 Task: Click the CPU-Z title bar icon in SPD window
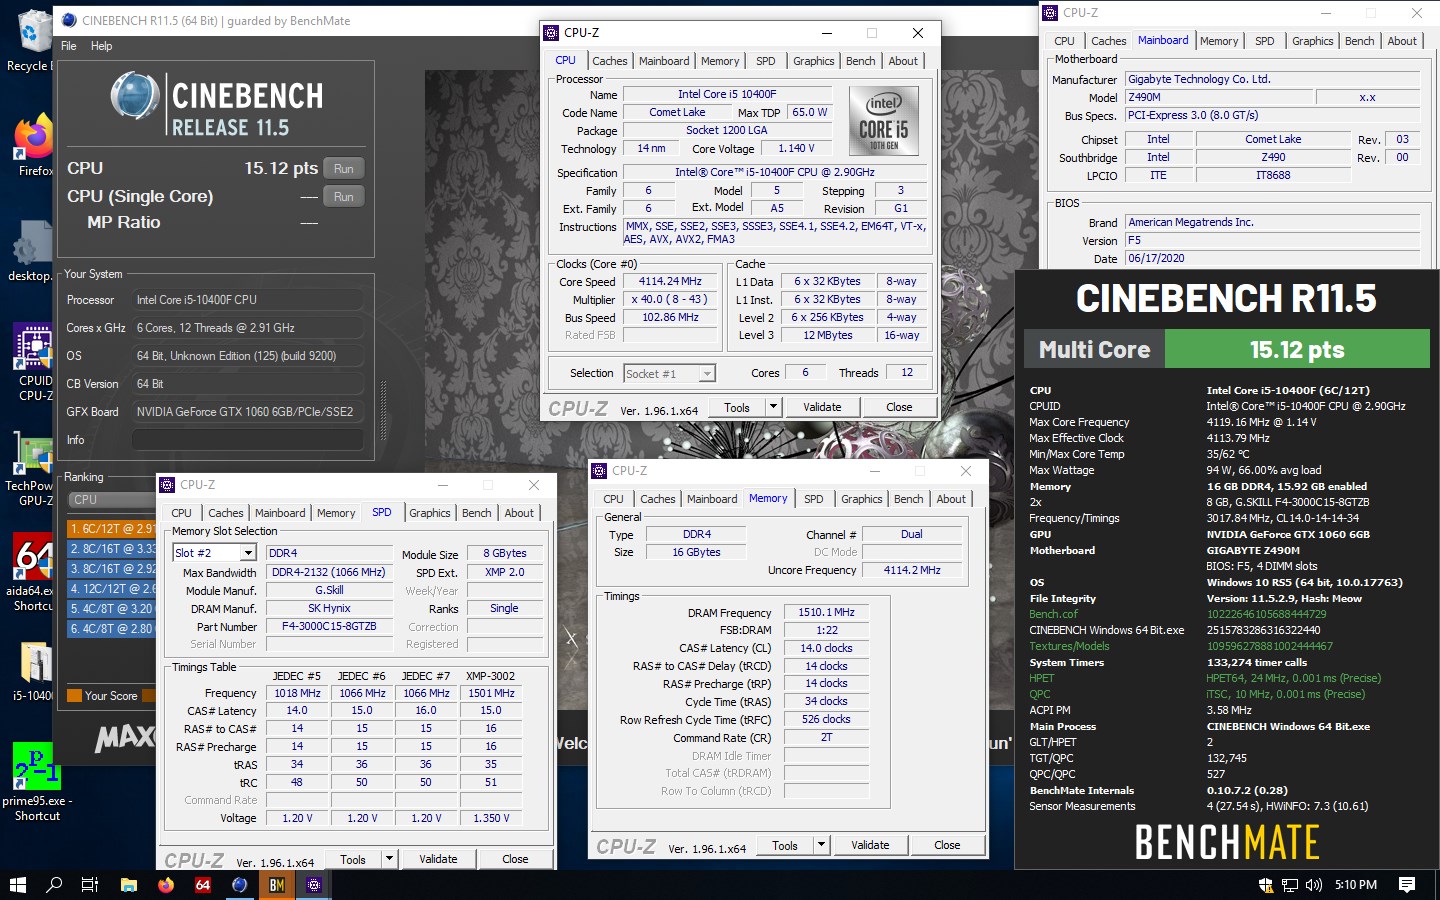tap(167, 485)
